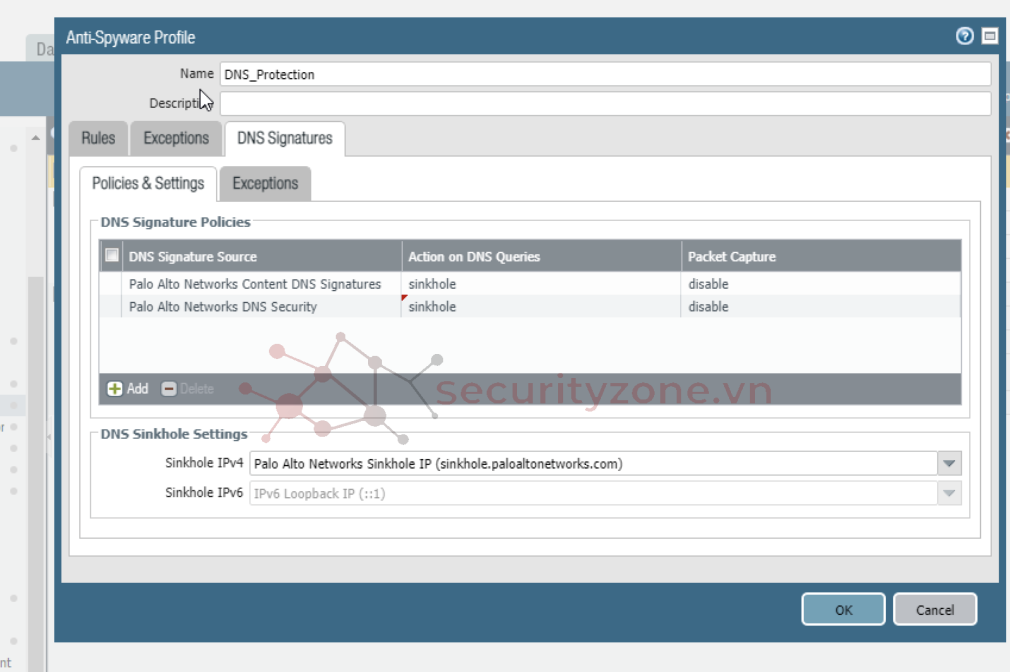Viewport: 1010px width, 672px height.
Task: Sort by DNS Signature Source column header
Action: pos(262,257)
